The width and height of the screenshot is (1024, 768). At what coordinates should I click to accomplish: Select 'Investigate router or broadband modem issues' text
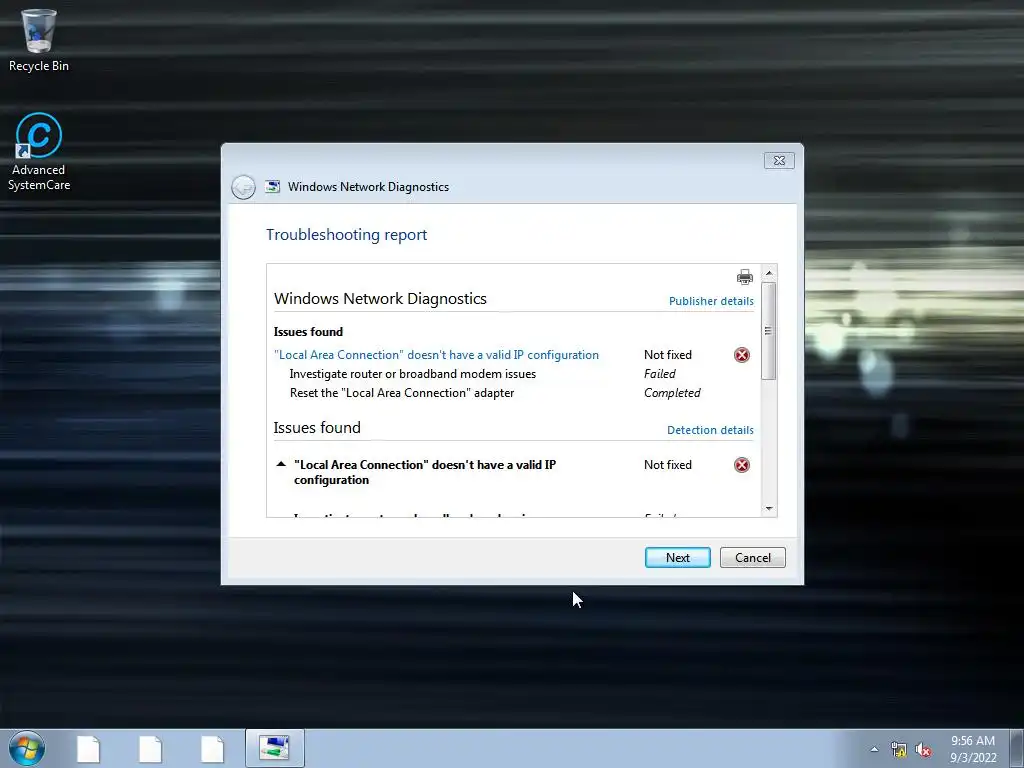[x=413, y=374]
